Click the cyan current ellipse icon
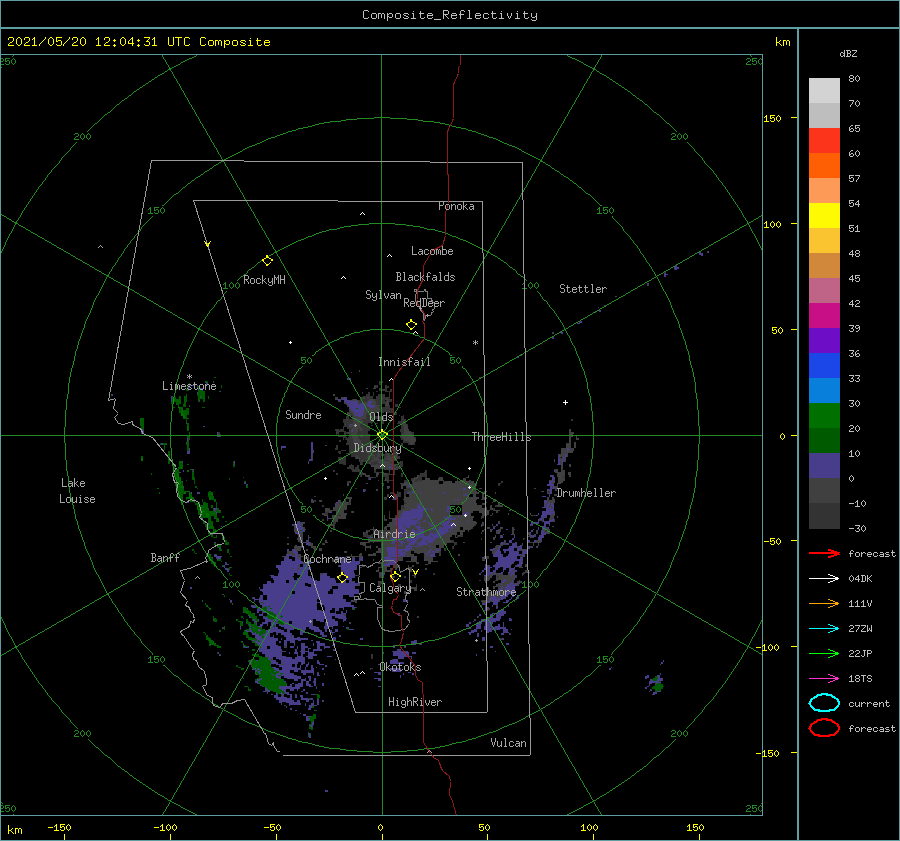Viewport: 900px width, 841px height. click(824, 703)
